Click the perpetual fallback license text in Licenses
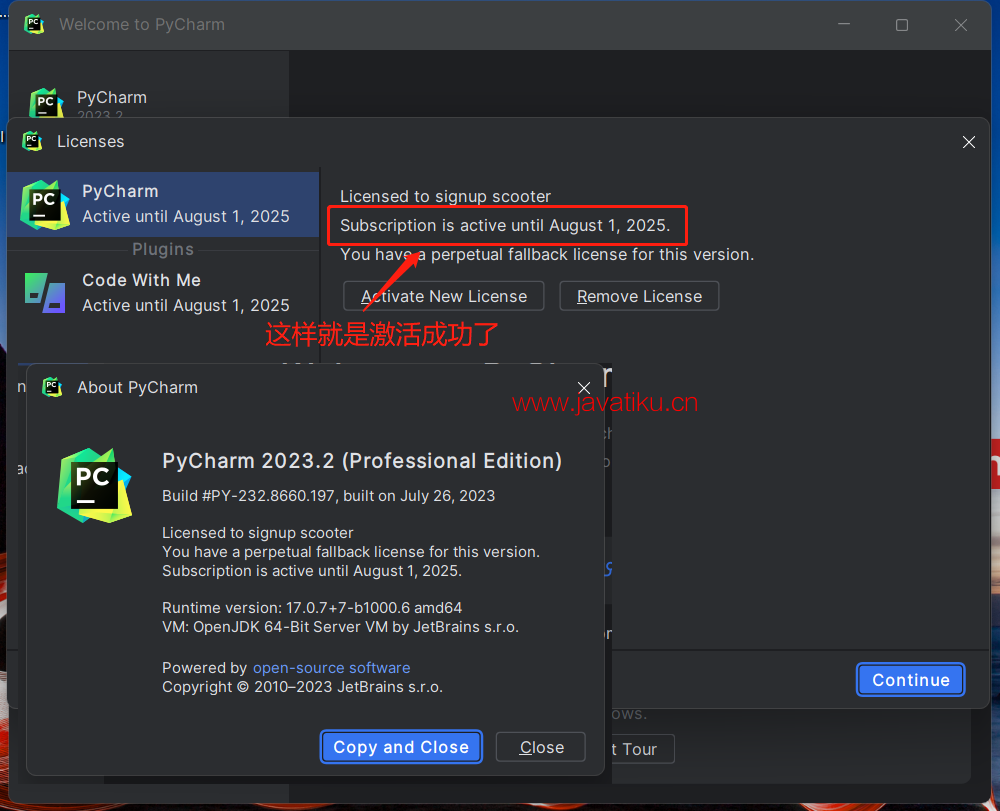 pyautogui.click(x=547, y=254)
